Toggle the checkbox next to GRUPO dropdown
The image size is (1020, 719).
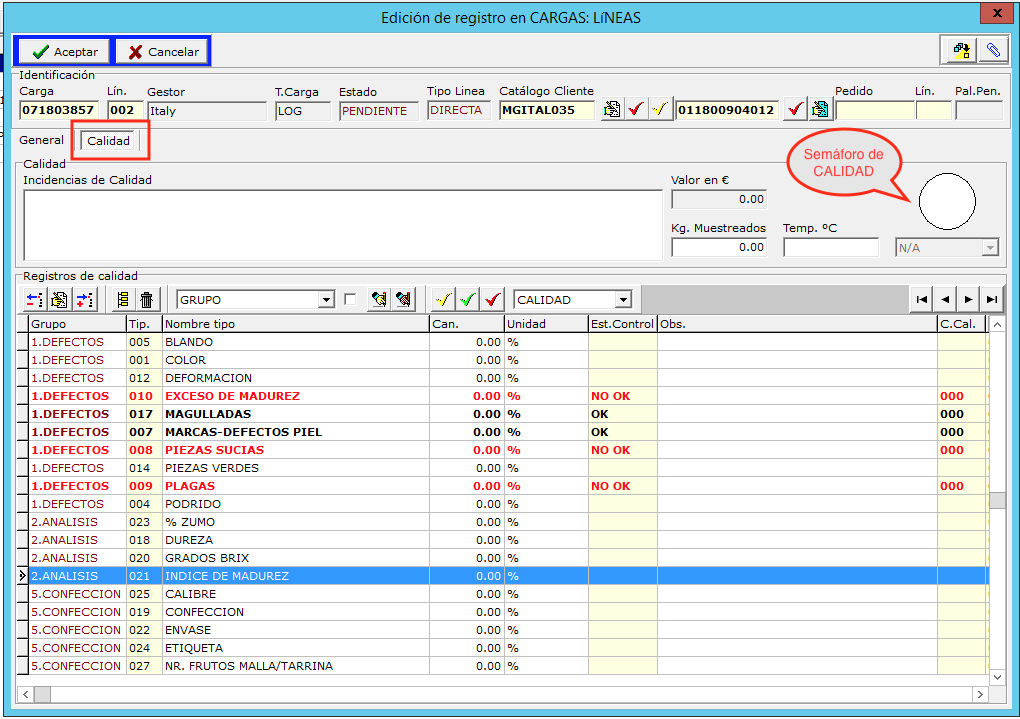350,299
